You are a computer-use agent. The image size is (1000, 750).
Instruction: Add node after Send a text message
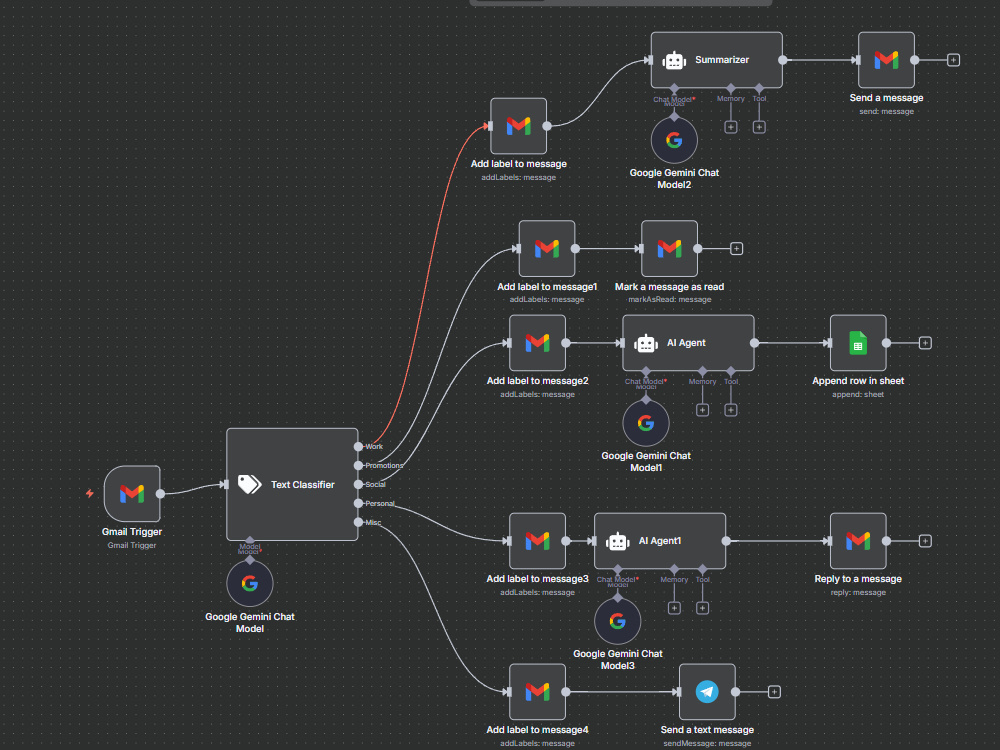pyautogui.click(x=774, y=692)
